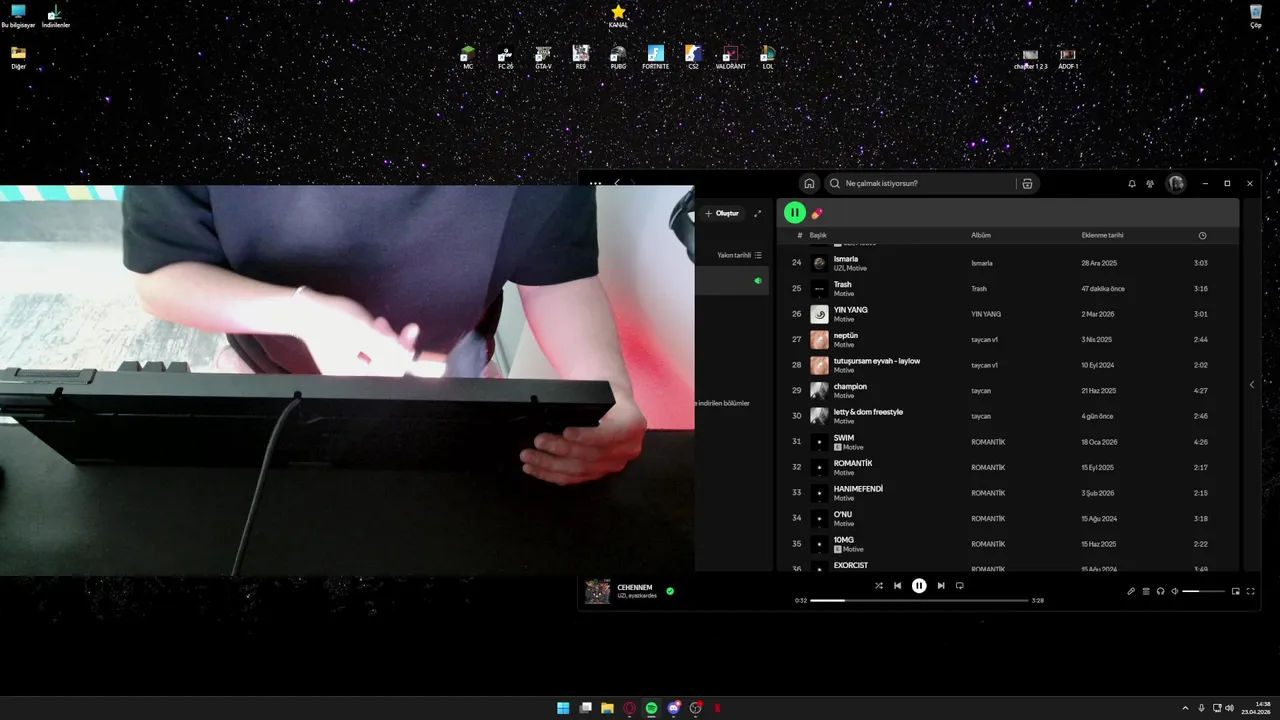Click the Oluştur create button
Viewport: 1280px width, 720px height.
pos(722,213)
